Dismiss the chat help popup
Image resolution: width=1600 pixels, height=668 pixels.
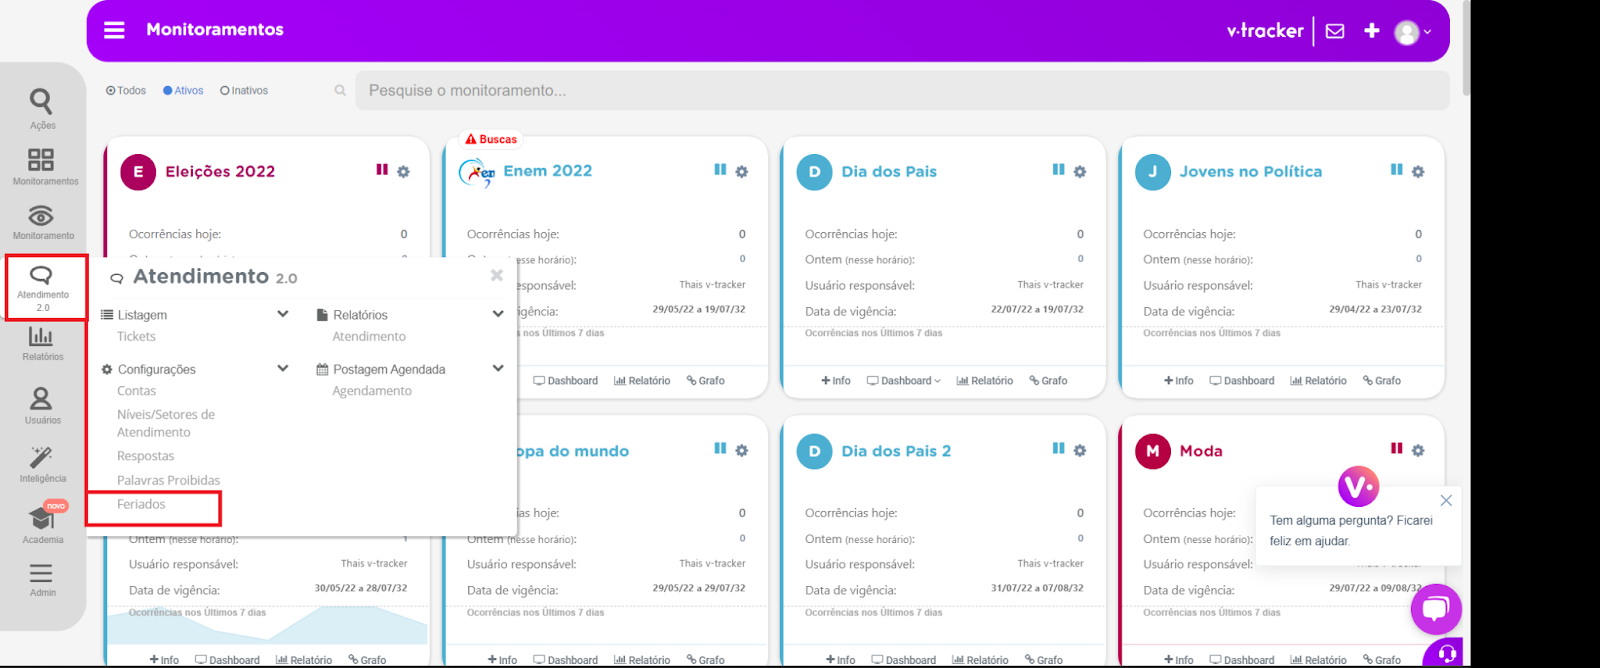click(1446, 500)
